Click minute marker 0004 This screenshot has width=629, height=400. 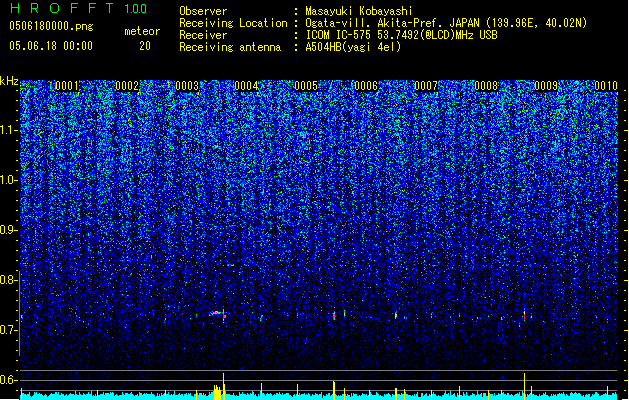pyautogui.click(x=246, y=86)
